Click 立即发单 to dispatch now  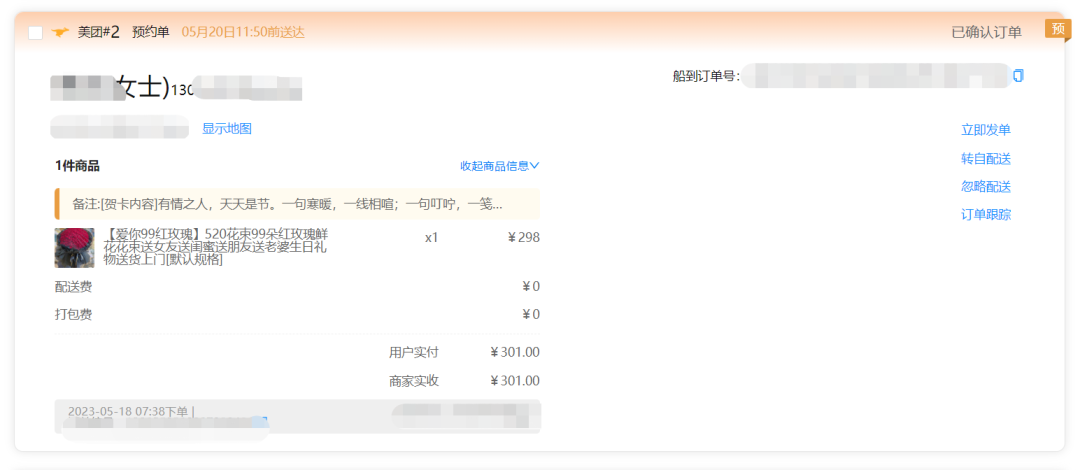tap(986, 130)
